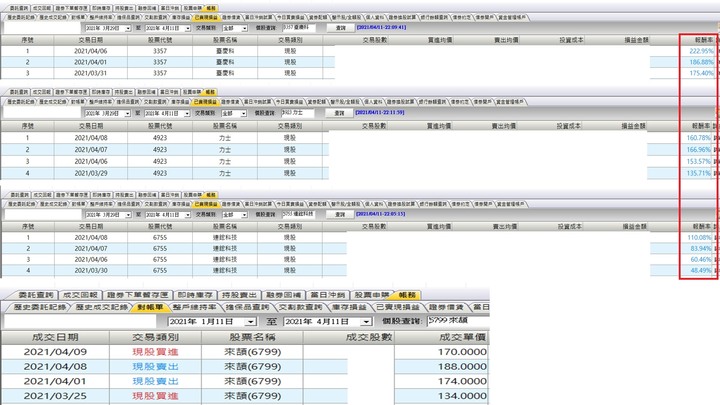Select the 134.0000 price cell
This screenshot has height=405, width=720.
(x=442, y=396)
